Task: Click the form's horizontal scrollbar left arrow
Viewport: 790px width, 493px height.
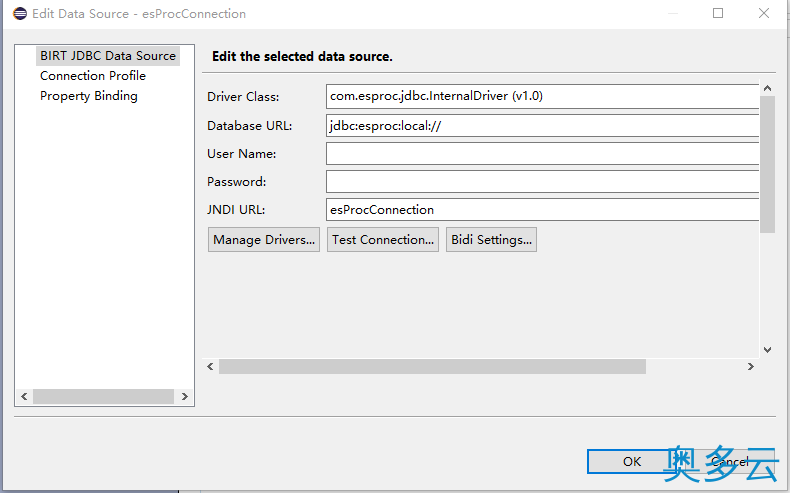Action: 211,367
